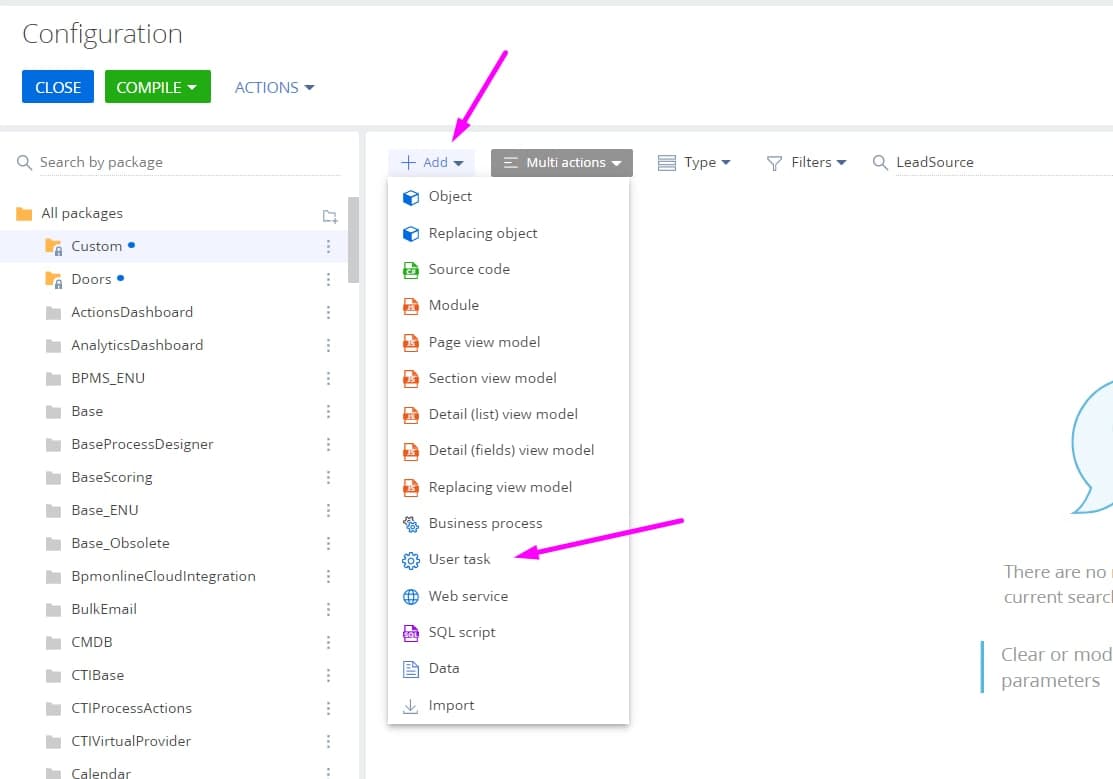Click the Filters funnel icon
This screenshot has width=1113, height=779.
point(774,163)
